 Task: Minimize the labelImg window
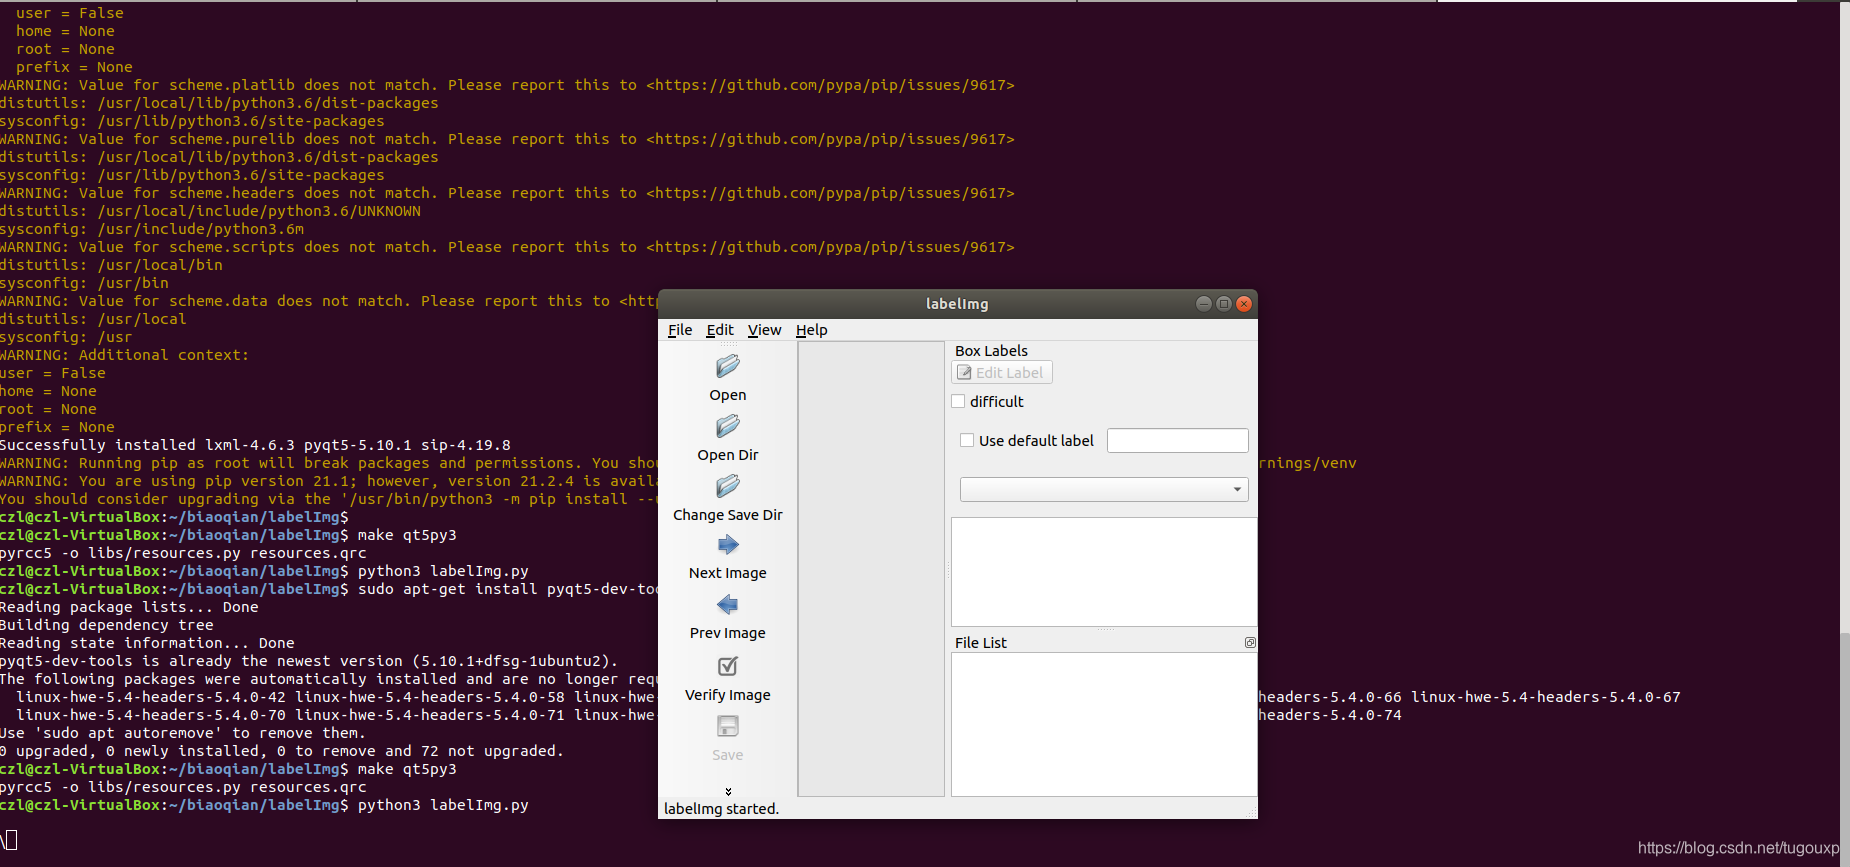point(1204,304)
